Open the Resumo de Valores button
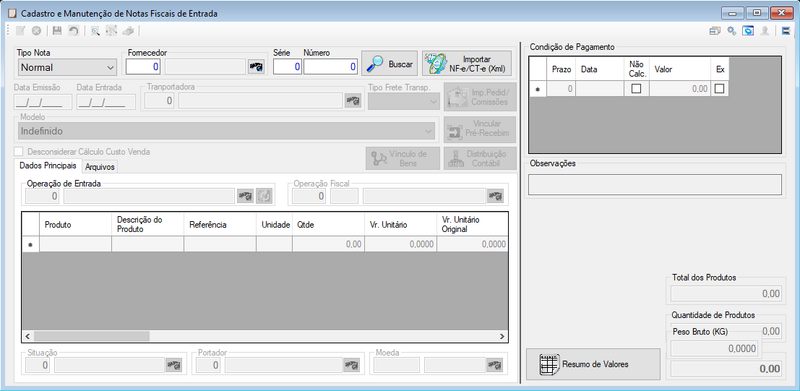800x391 pixels. (x=593, y=364)
